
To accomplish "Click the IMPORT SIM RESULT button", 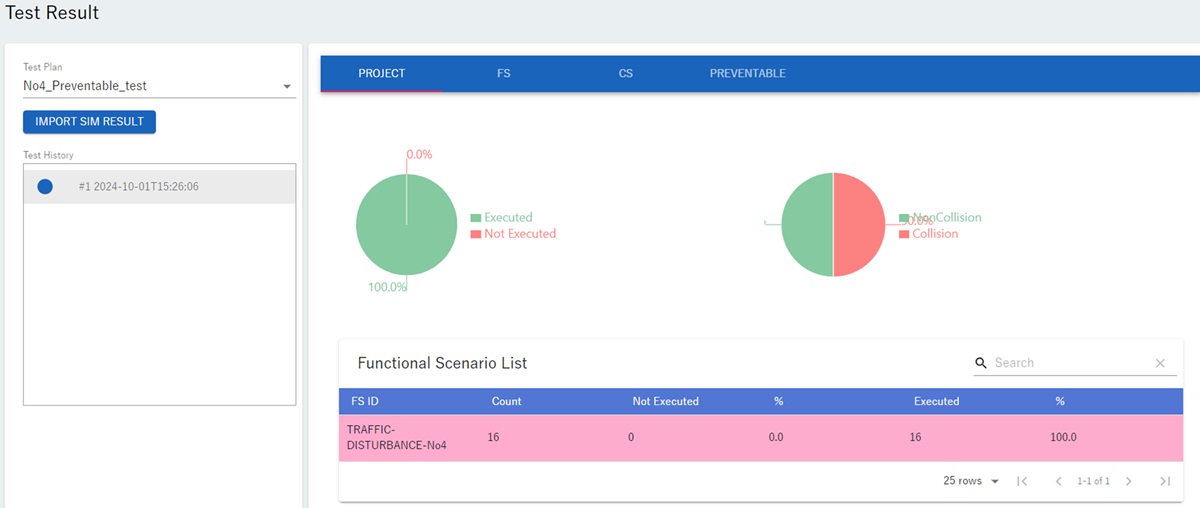I will point(89,122).
